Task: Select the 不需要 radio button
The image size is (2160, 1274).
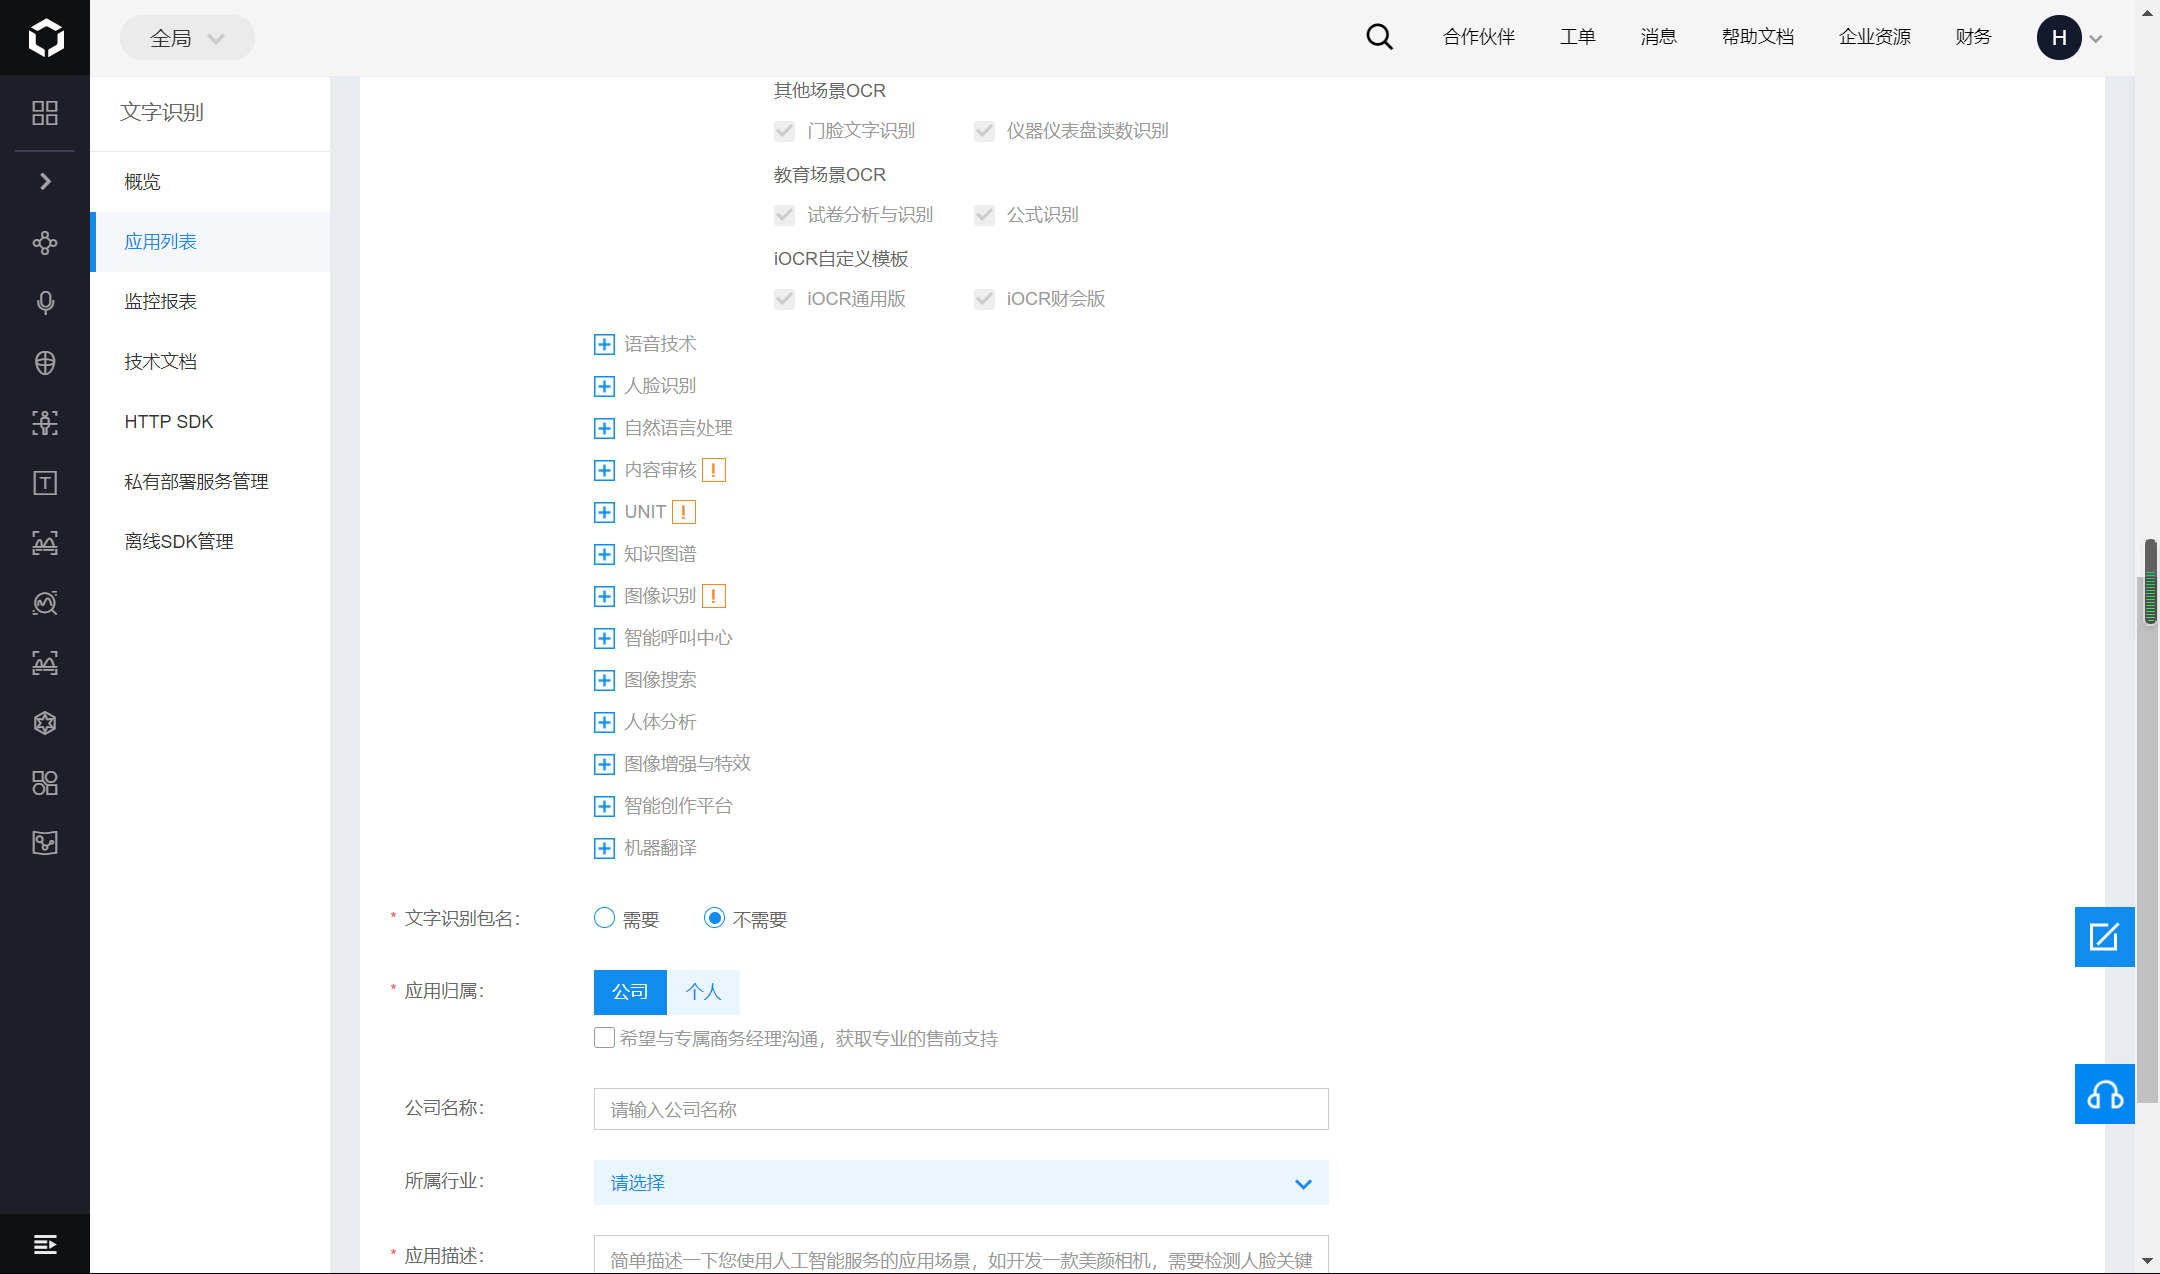Action: (714, 918)
